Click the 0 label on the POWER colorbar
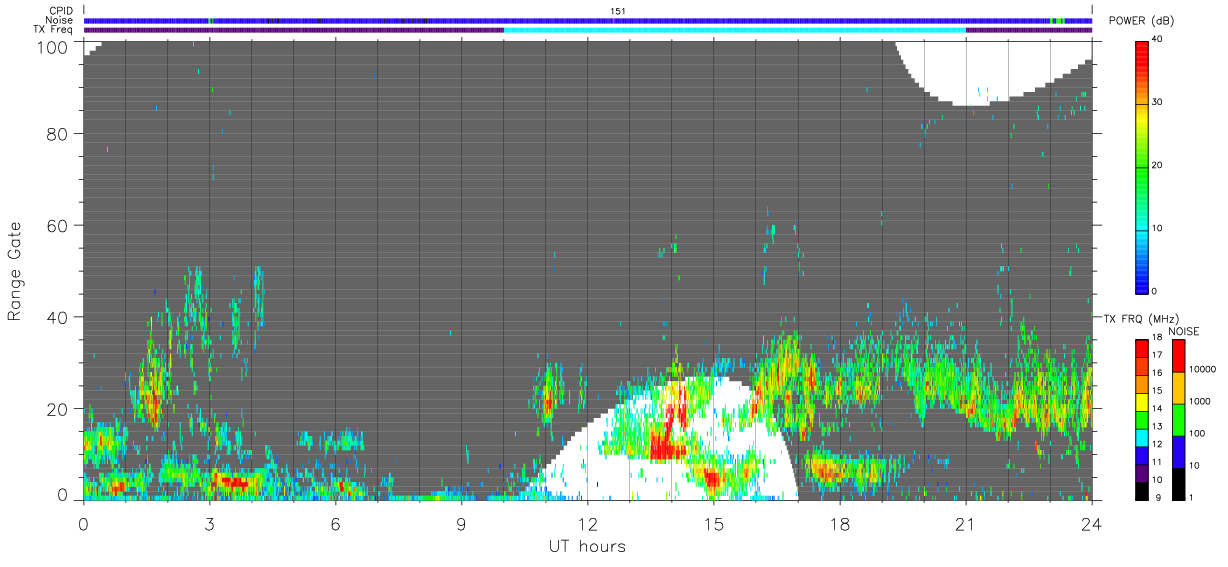Image resolution: width=1228 pixels, height=567 pixels. 1156,291
